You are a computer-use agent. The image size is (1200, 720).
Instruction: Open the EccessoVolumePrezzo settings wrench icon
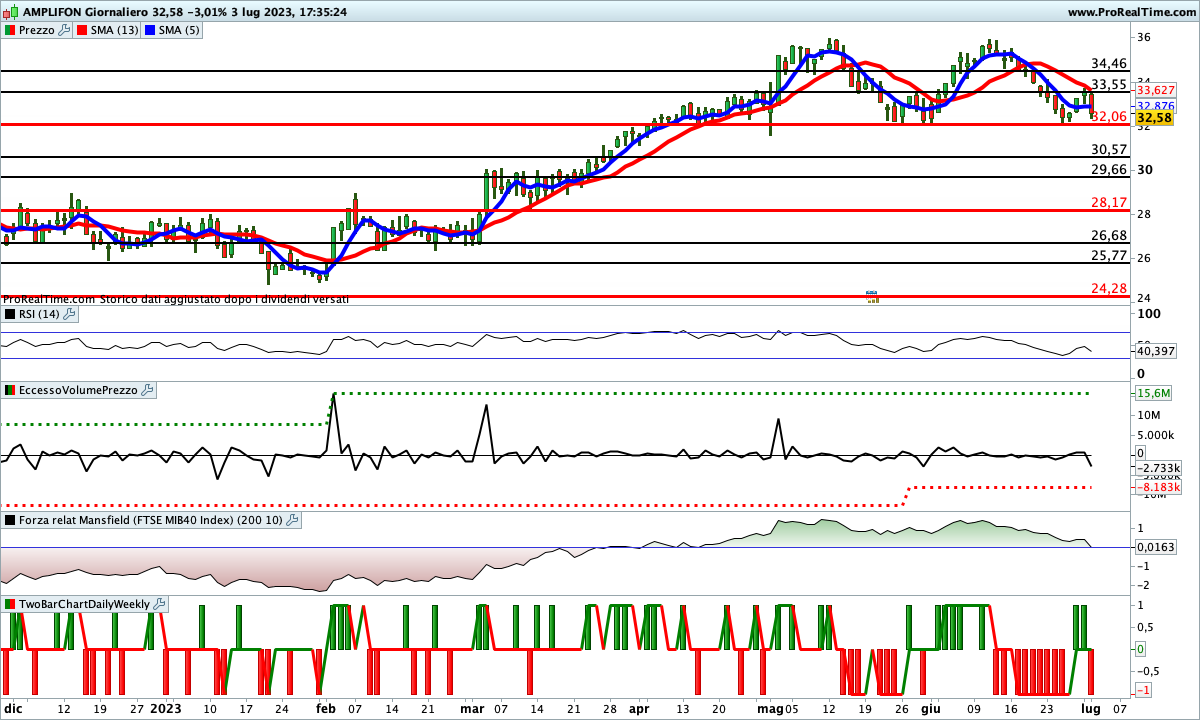tap(146, 390)
